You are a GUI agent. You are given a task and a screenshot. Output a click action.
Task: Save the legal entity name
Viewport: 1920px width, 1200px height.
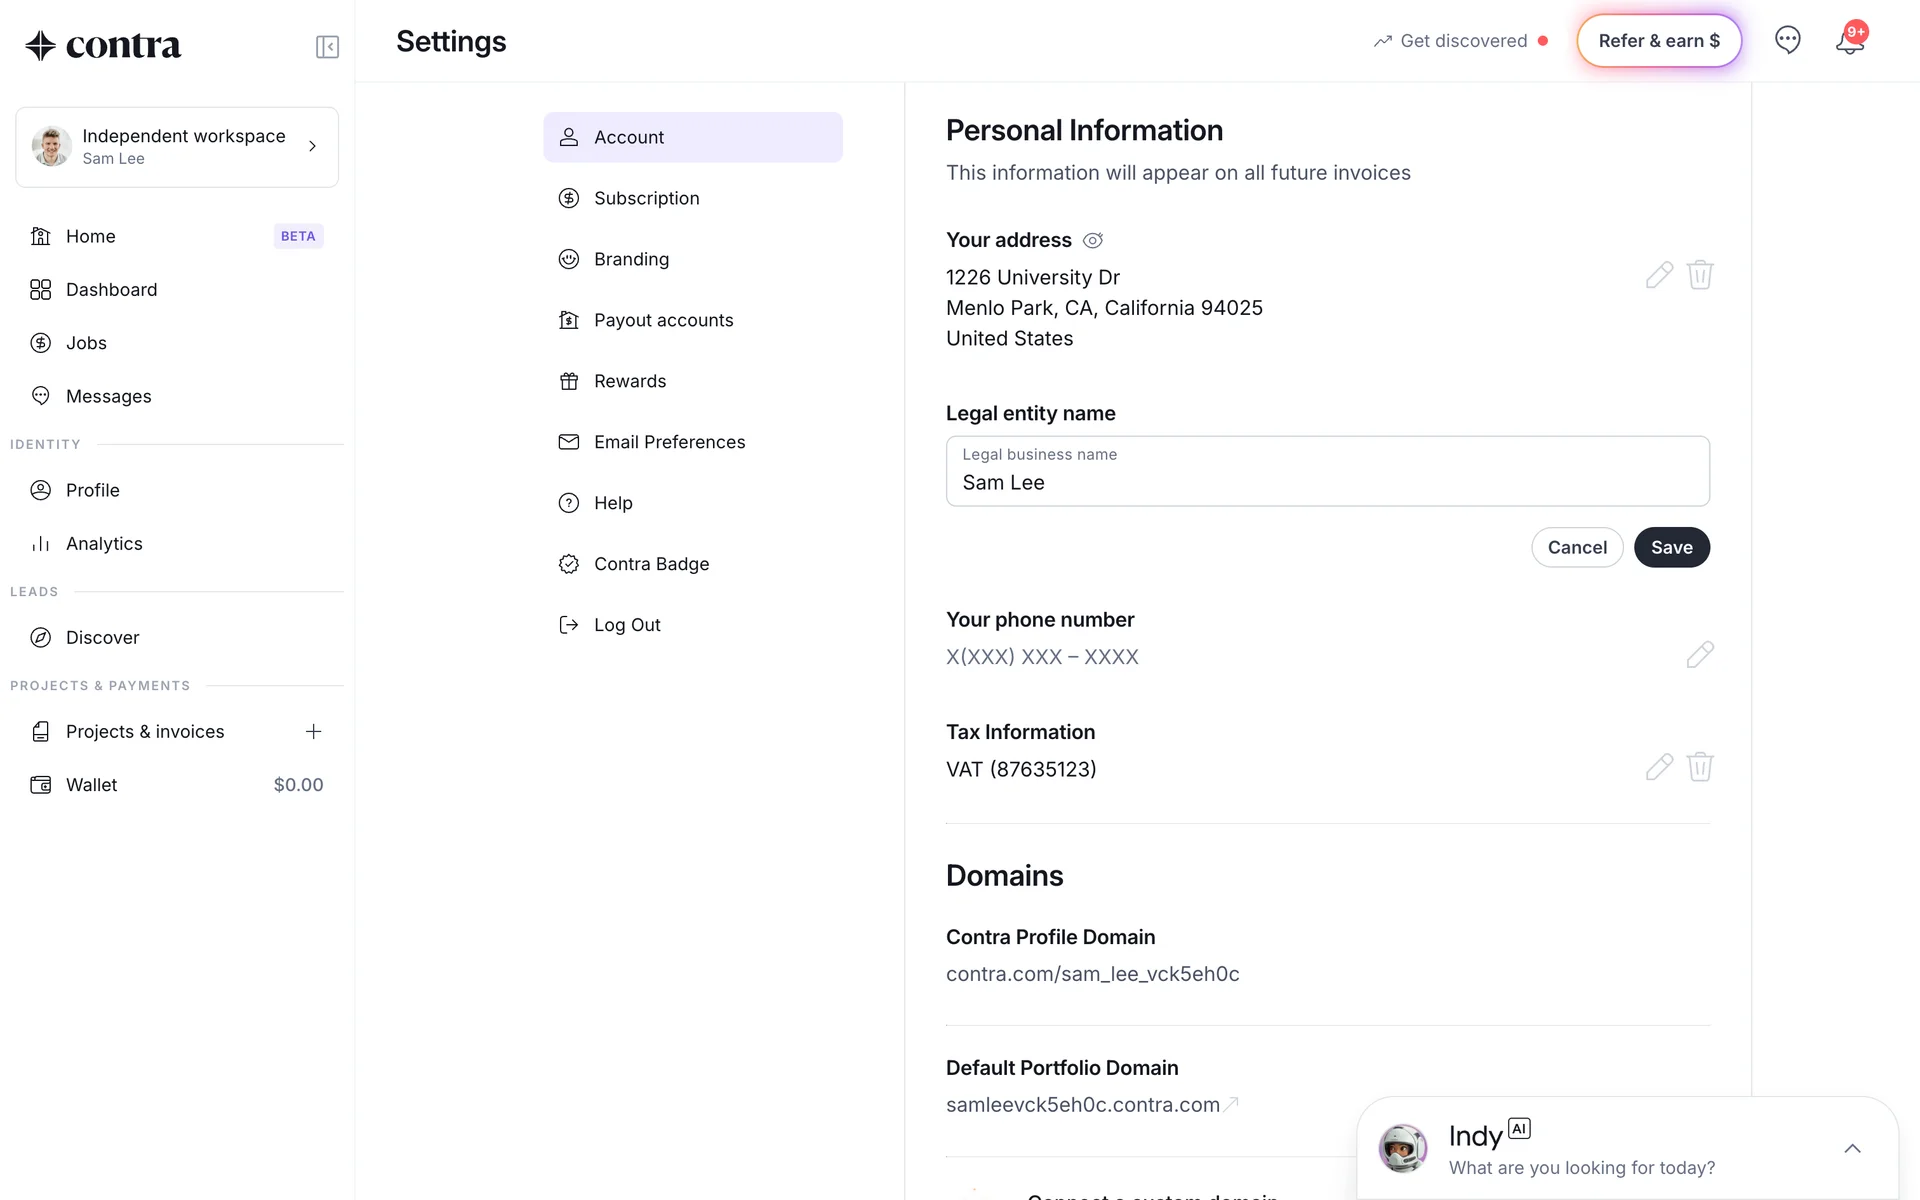1671,547
